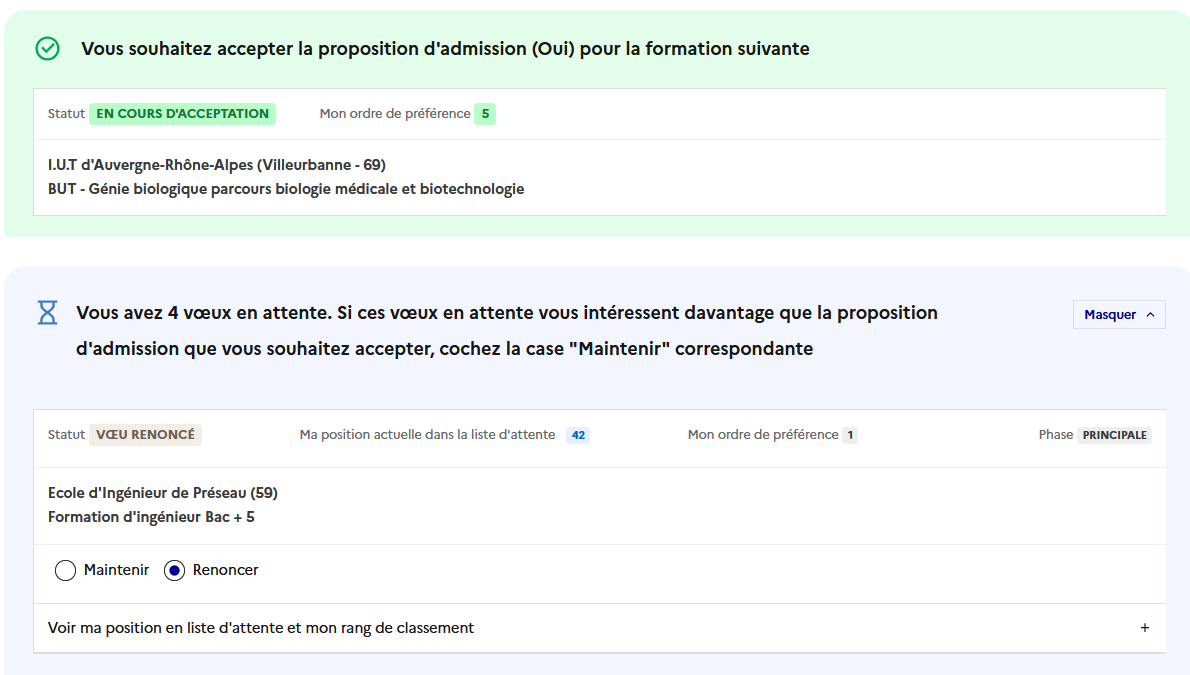Screen dimensions: 1190x675
Task: Click 'Formation d'ingénieur Bac + 5' text
Action: click(151, 517)
